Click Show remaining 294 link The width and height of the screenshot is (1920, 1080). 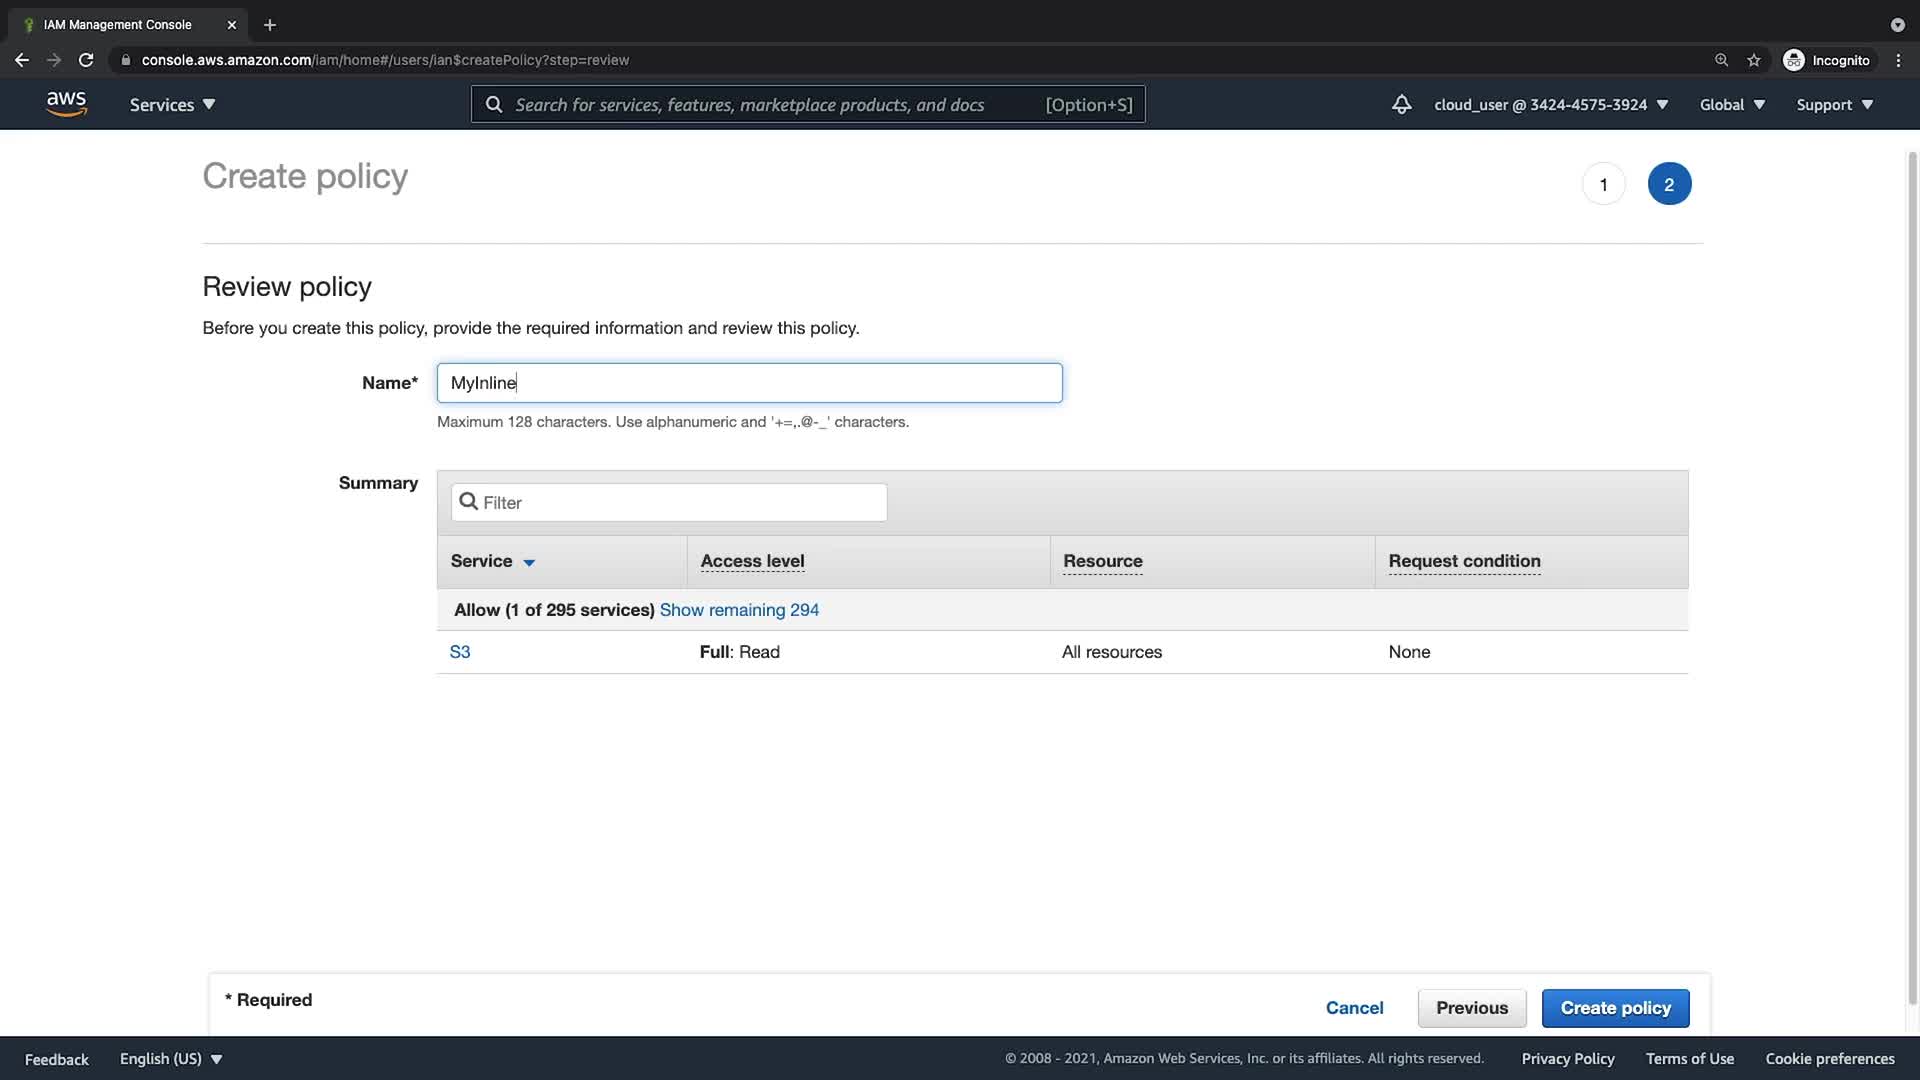pyautogui.click(x=739, y=610)
